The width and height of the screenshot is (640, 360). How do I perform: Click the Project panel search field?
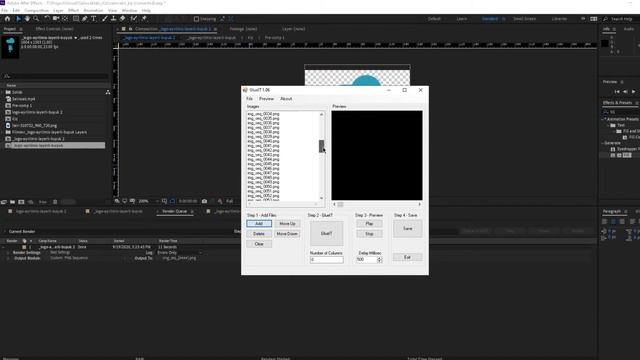click(x=55, y=76)
